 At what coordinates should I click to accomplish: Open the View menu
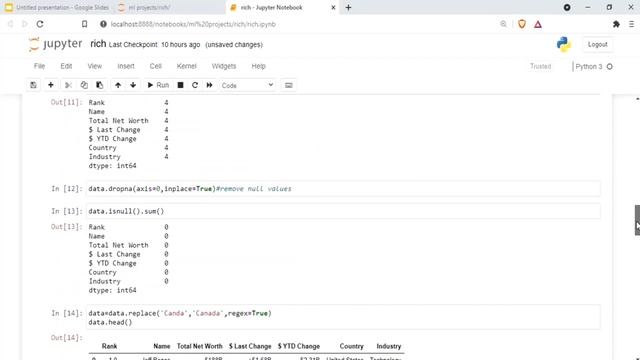point(95,66)
